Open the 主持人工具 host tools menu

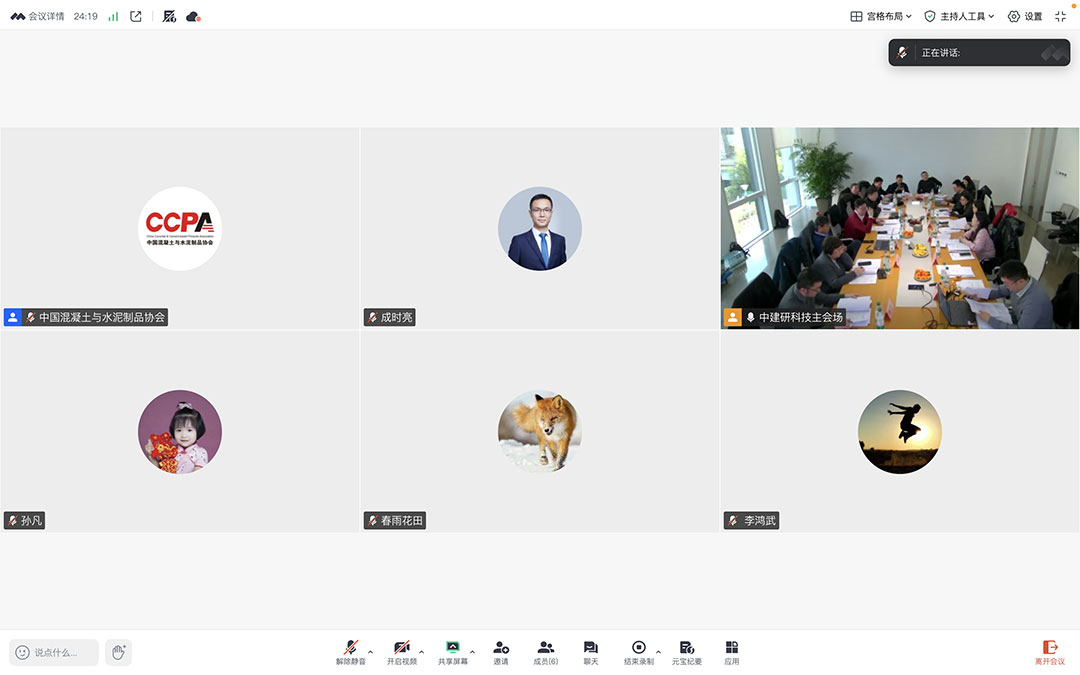point(959,16)
